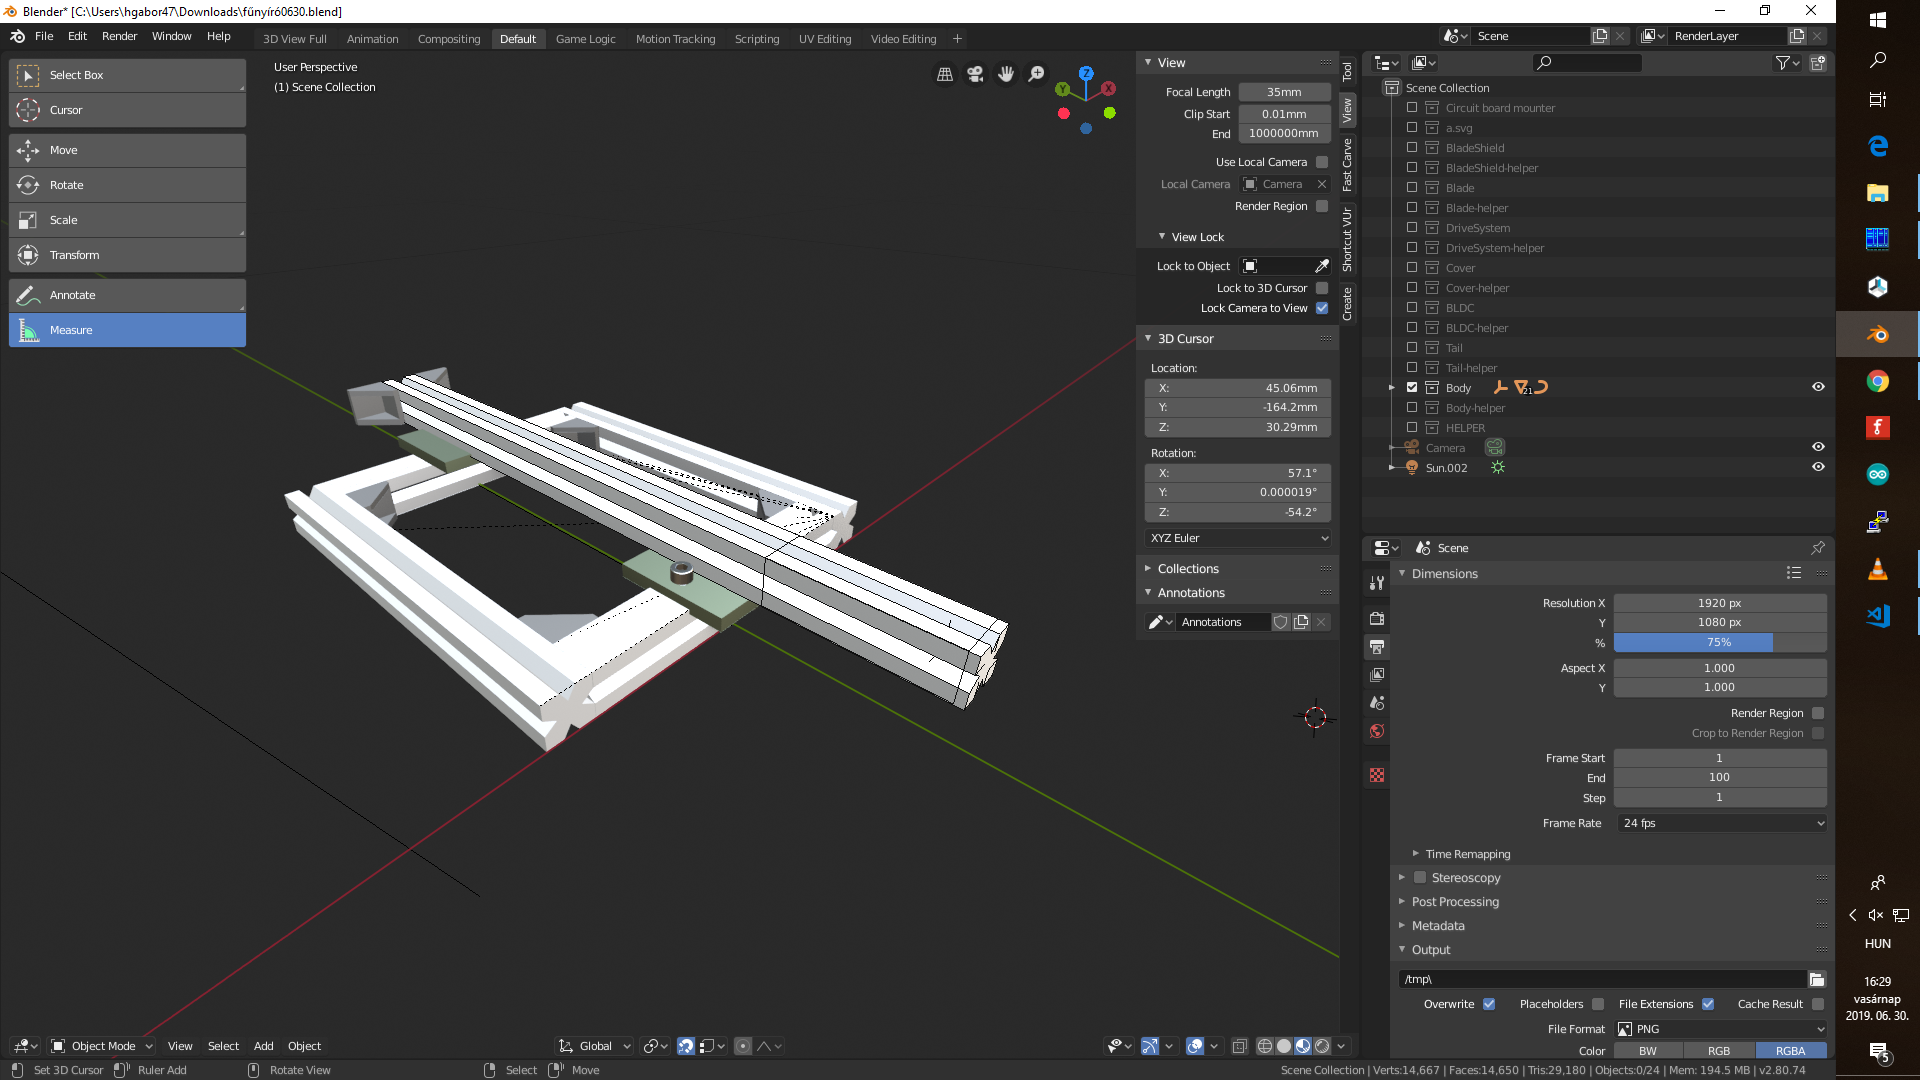Toggle orthographic view grid icon in viewport

pos(944,74)
